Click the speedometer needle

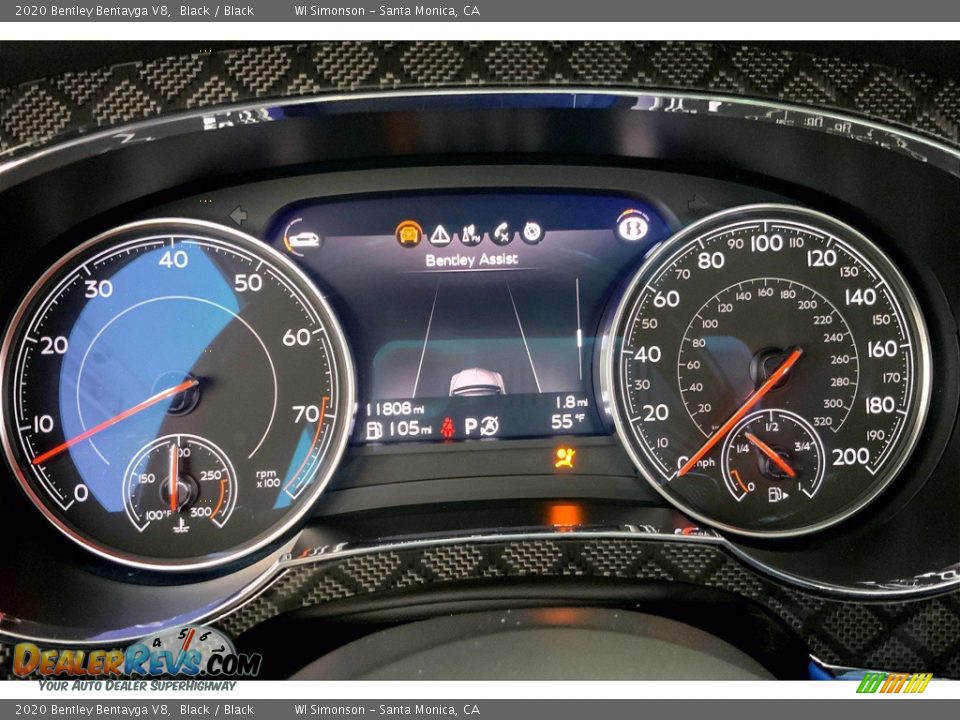click(x=740, y=411)
